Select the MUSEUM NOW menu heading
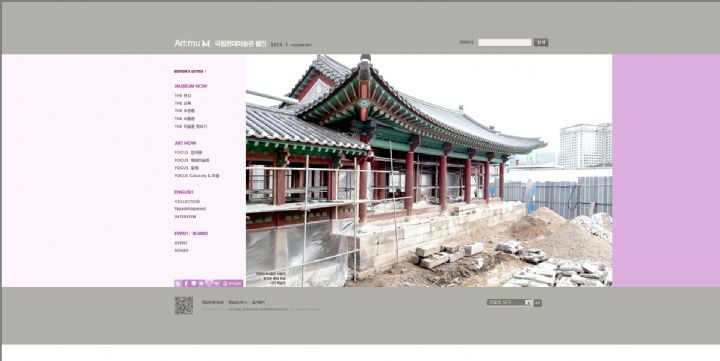 click(x=191, y=86)
